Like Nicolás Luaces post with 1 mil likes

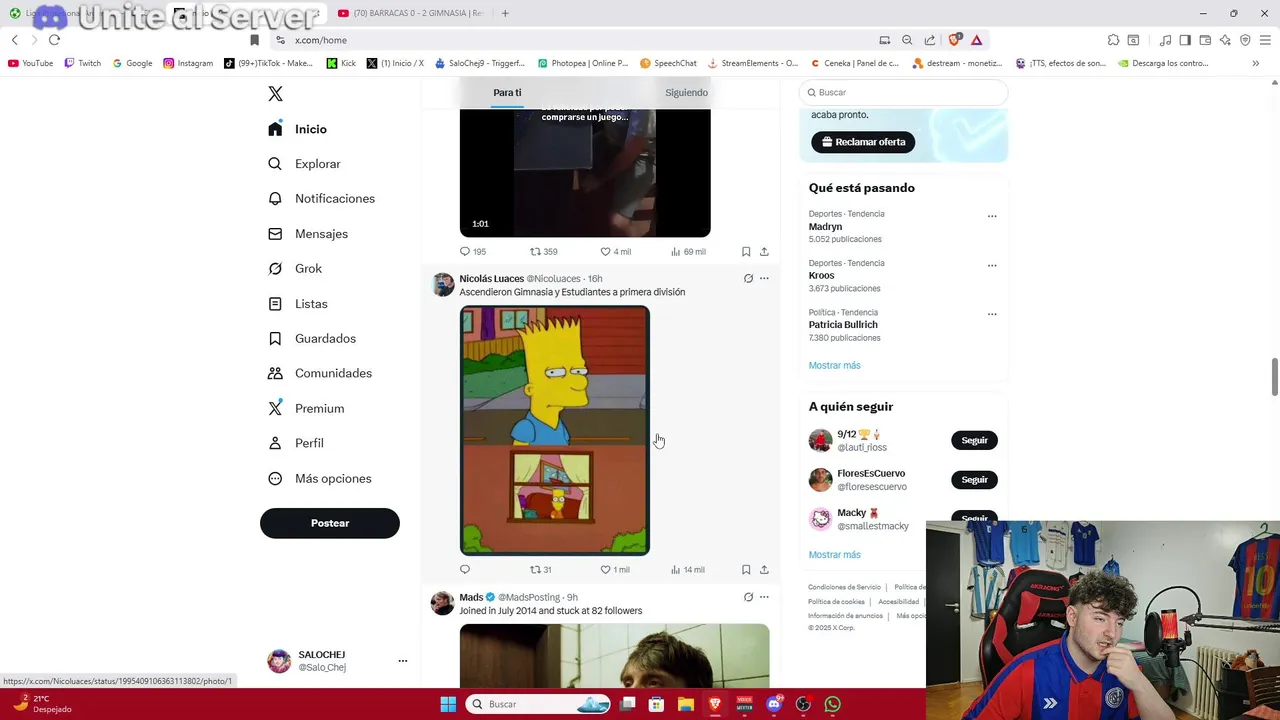605,570
